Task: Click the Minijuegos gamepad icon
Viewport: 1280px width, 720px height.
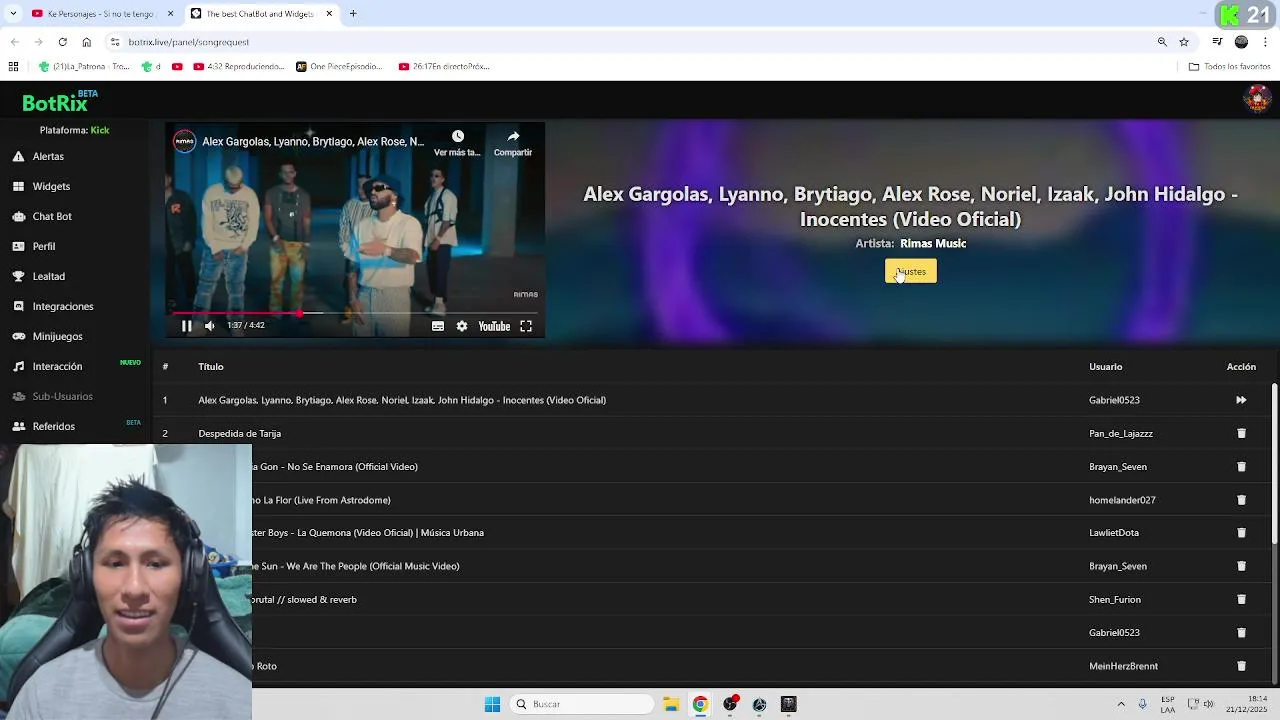Action: click(x=18, y=337)
